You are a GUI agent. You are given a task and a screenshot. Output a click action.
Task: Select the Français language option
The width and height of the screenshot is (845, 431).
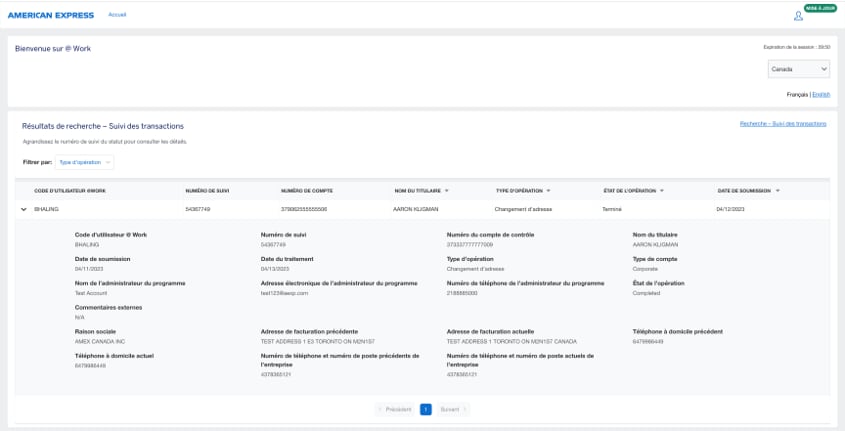[x=797, y=94]
